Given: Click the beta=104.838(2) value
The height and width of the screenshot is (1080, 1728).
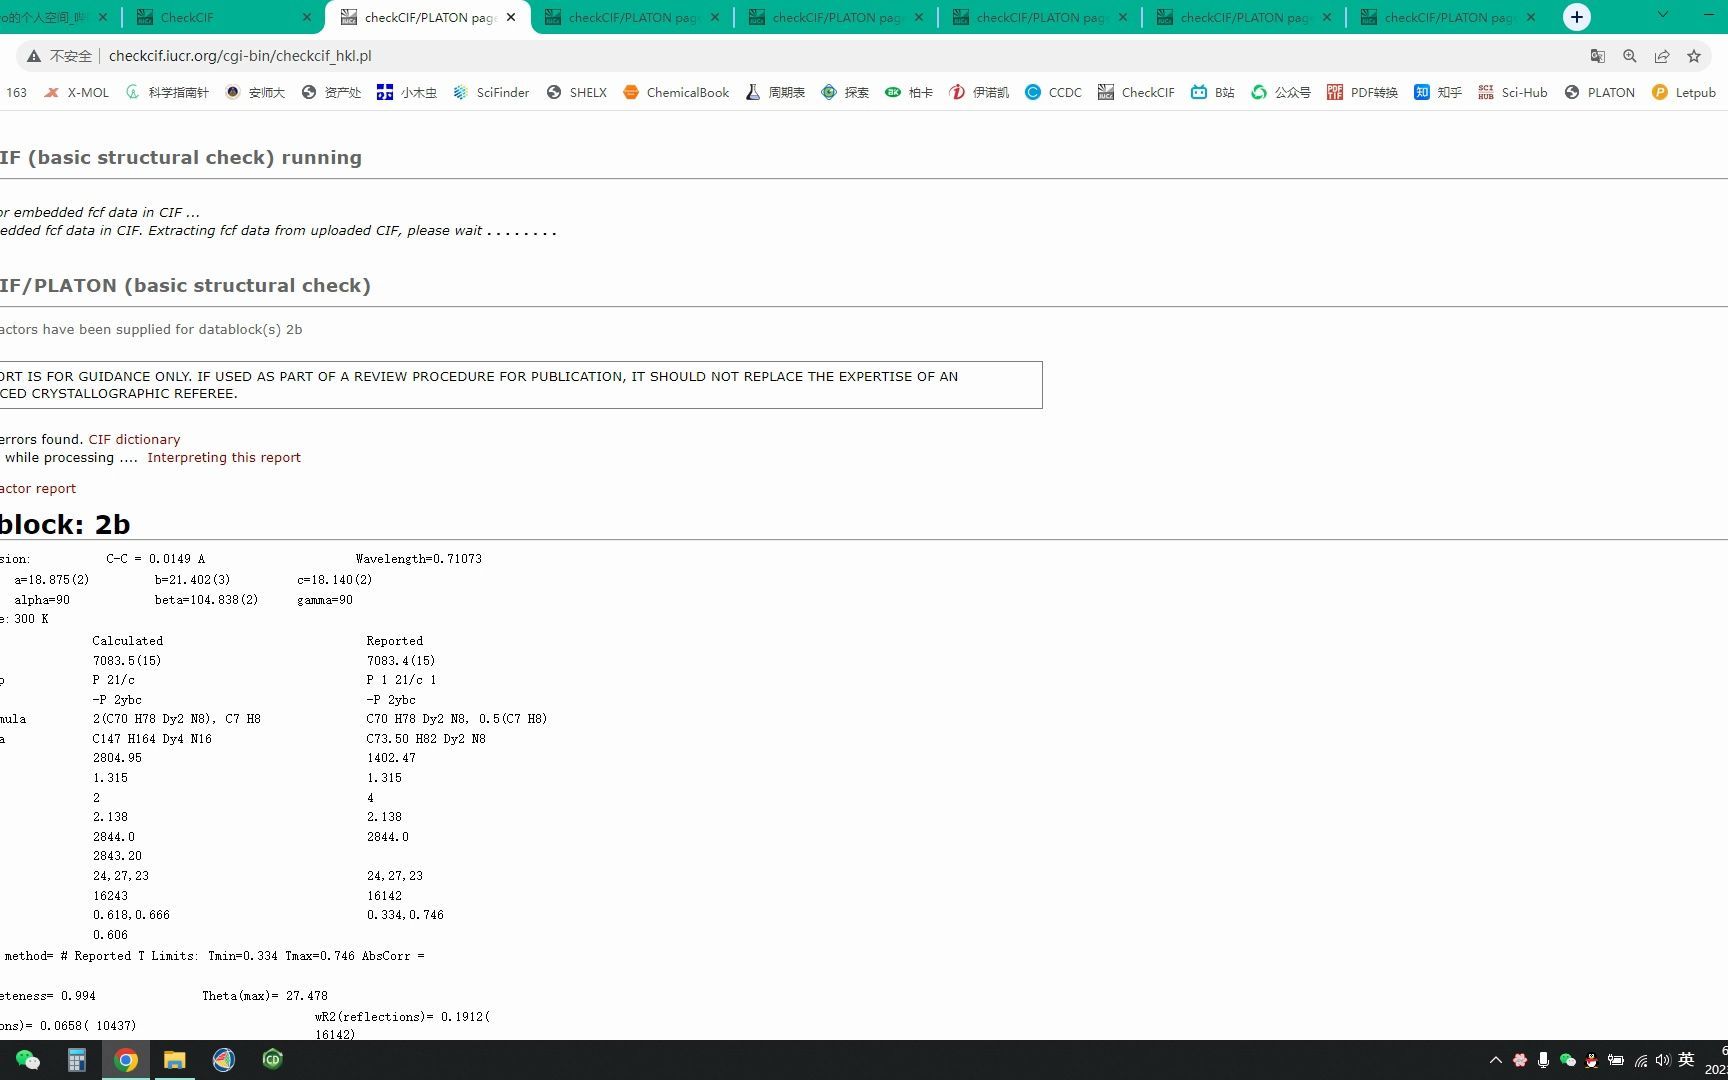Looking at the screenshot, I should [x=206, y=600].
